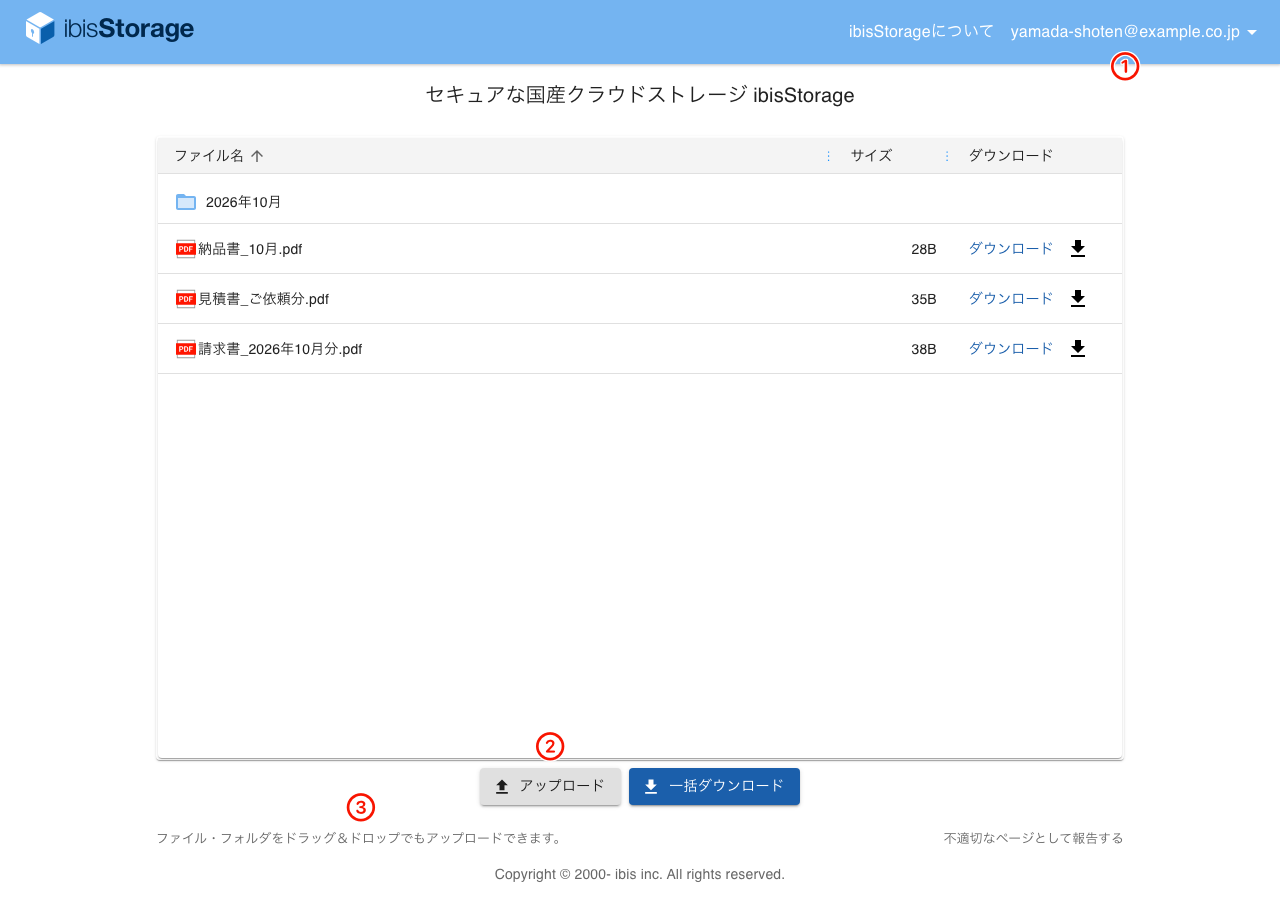Image resolution: width=1280 pixels, height=900 pixels.
Task: Select file name 見積書_ご依頼分.pdf
Action: coord(263,299)
